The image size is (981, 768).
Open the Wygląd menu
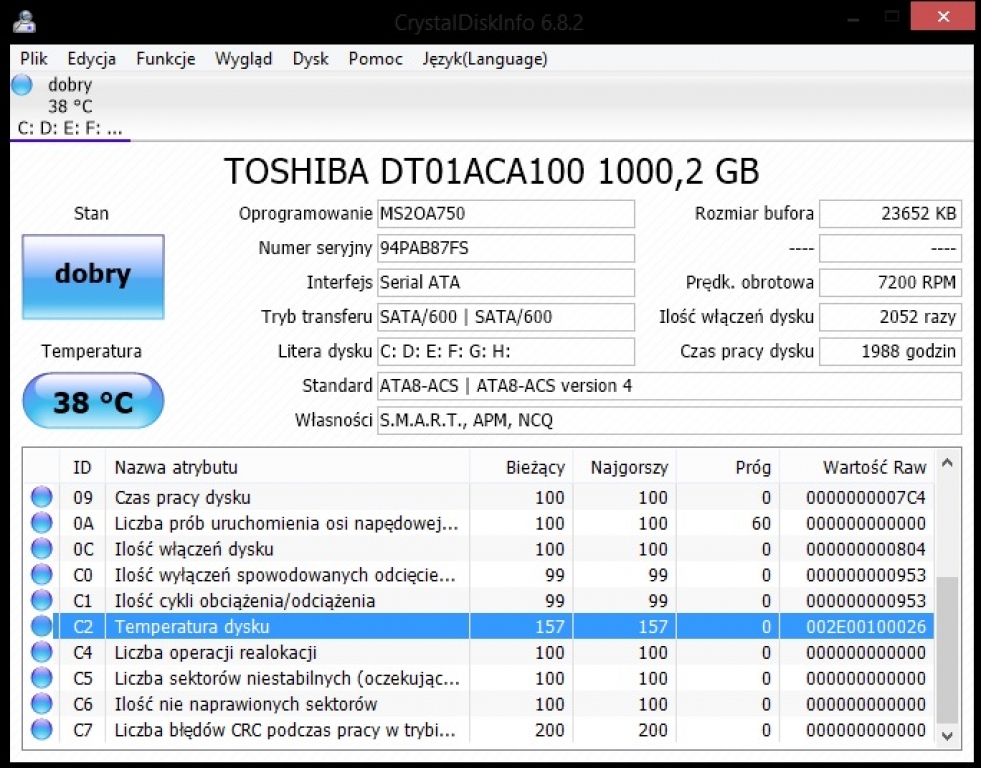[x=243, y=59]
